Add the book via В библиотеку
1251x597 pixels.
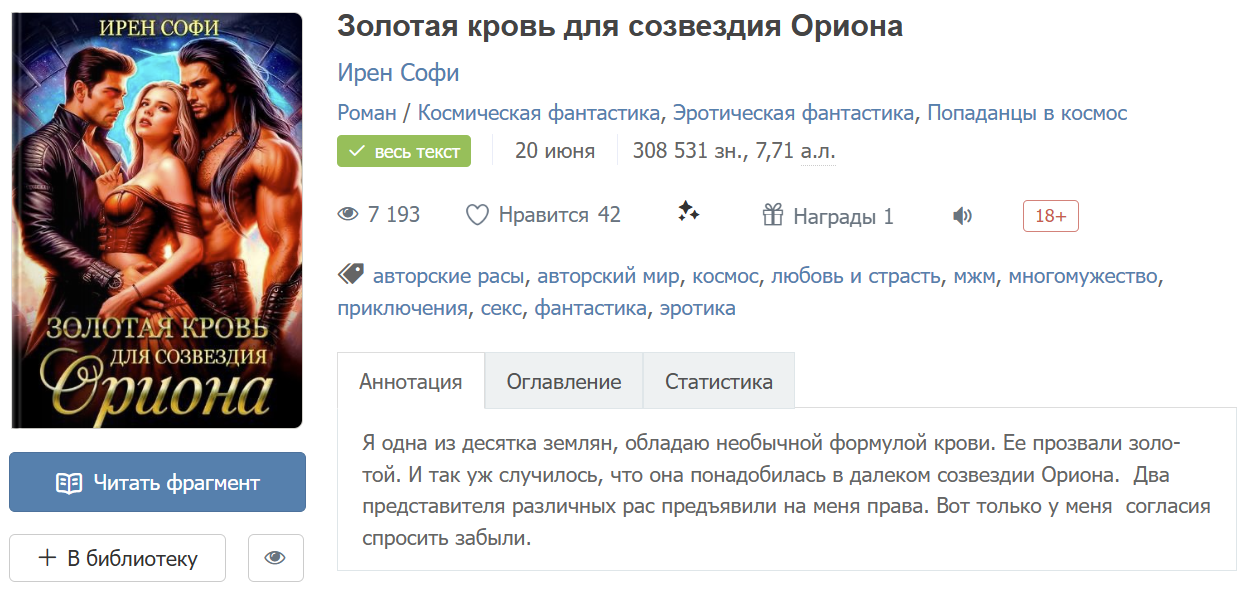(117, 558)
